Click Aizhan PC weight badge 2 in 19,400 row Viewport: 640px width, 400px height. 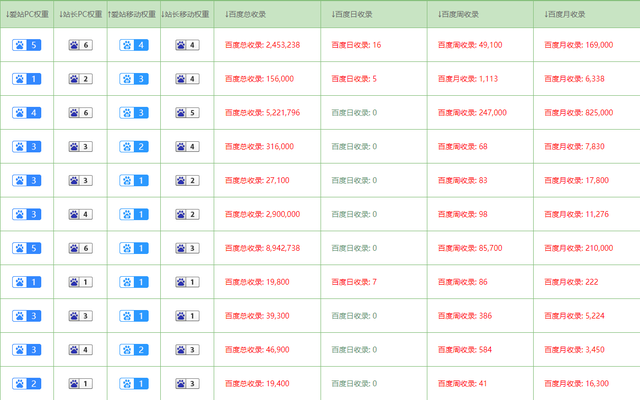point(27,384)
